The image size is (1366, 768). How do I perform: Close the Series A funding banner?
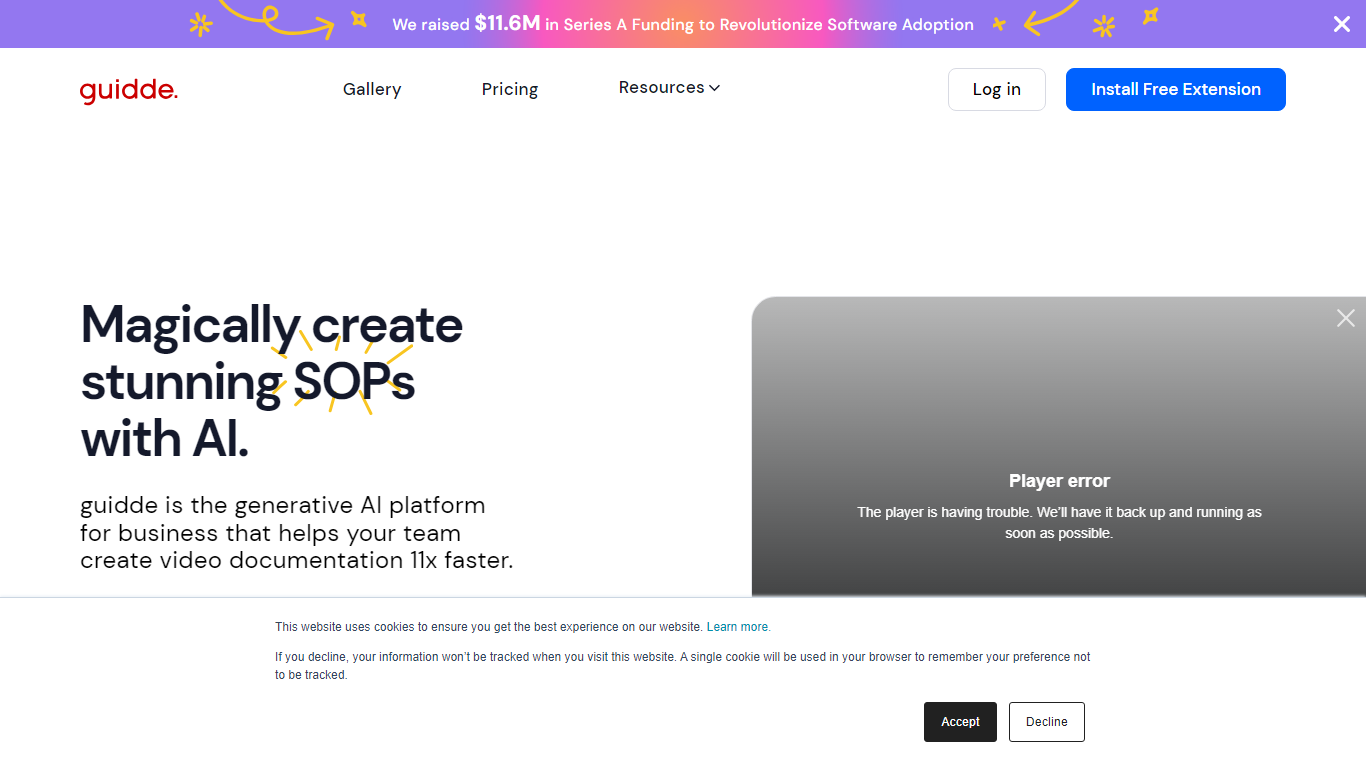click(x=1341, y=24)
